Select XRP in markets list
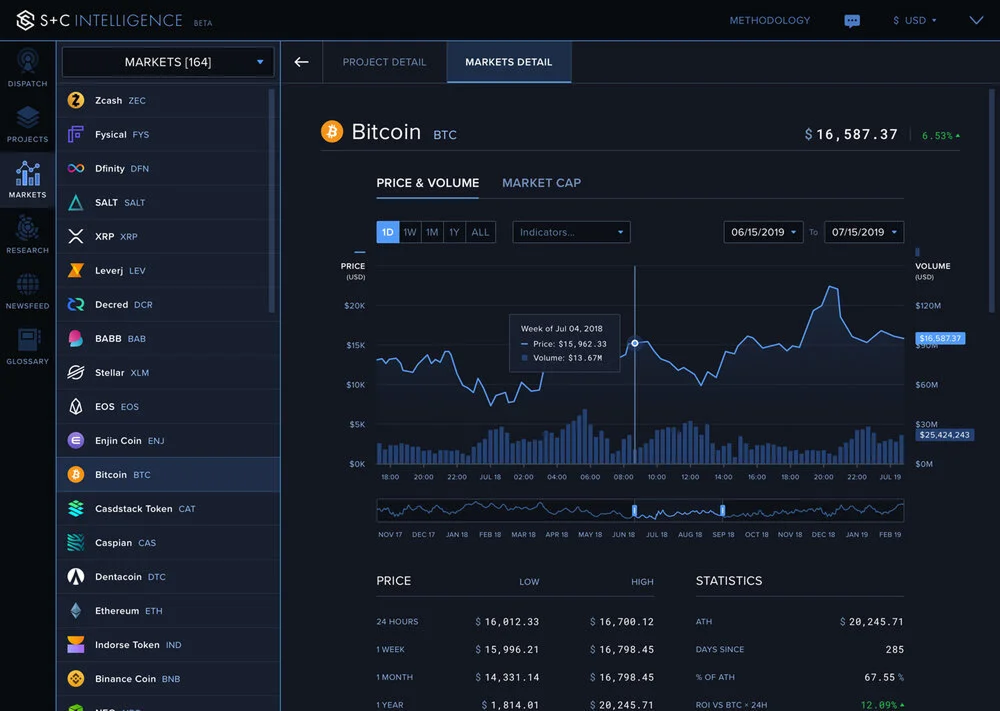Image resolution: width=1000 pixels, height=711 pixels. tap(168, 236)
